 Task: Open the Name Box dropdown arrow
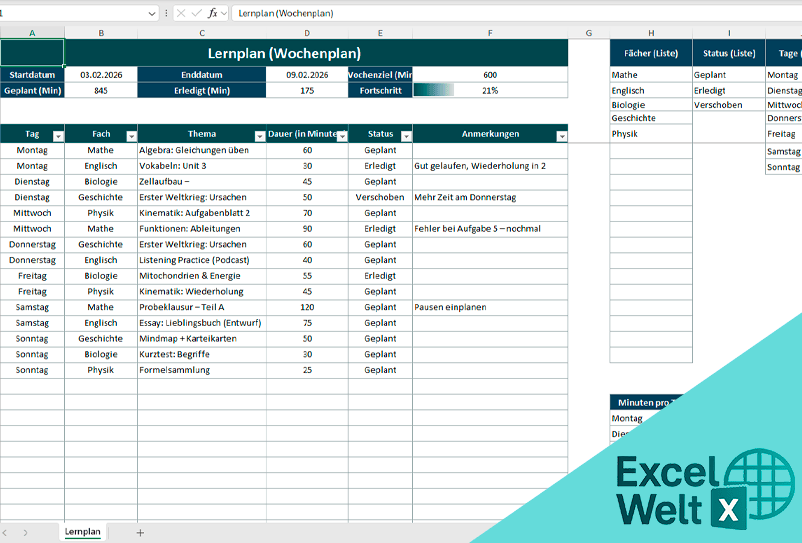tap(151, 13)
